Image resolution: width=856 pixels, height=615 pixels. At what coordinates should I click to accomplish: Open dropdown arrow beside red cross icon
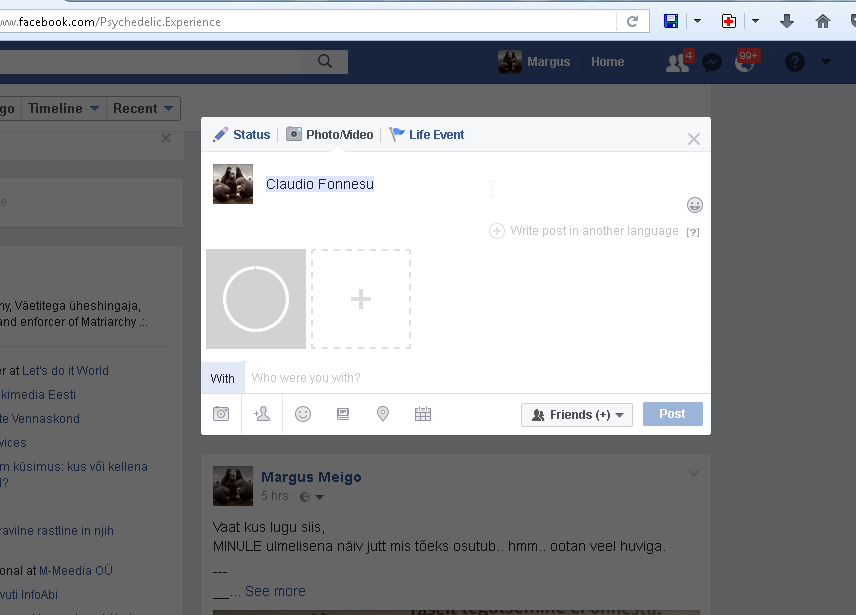(x=756, y=21)
